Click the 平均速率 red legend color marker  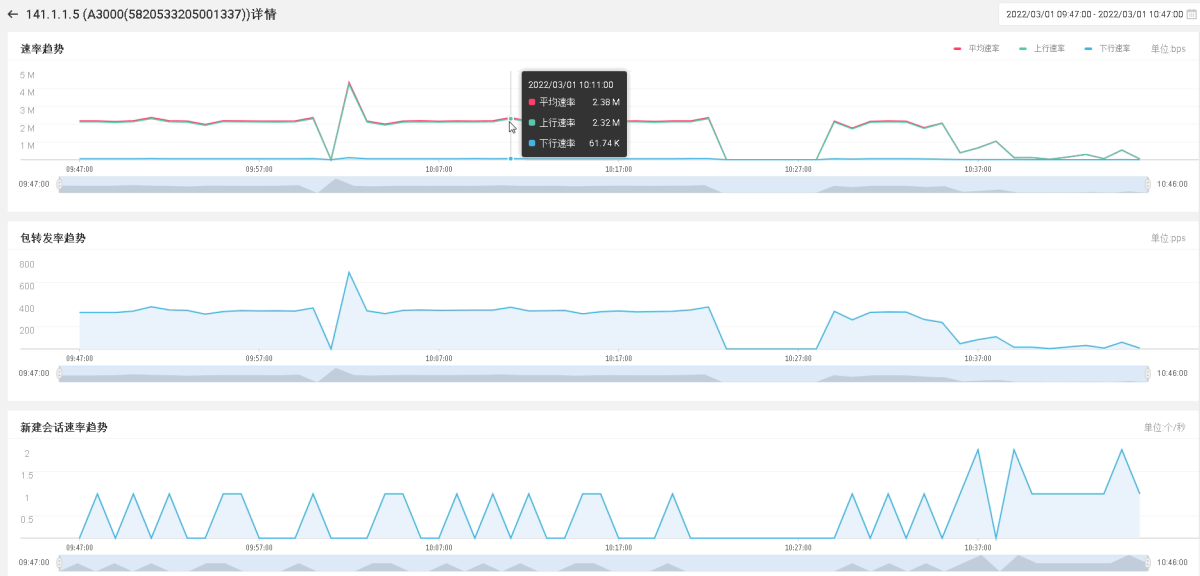pos(957,48)
